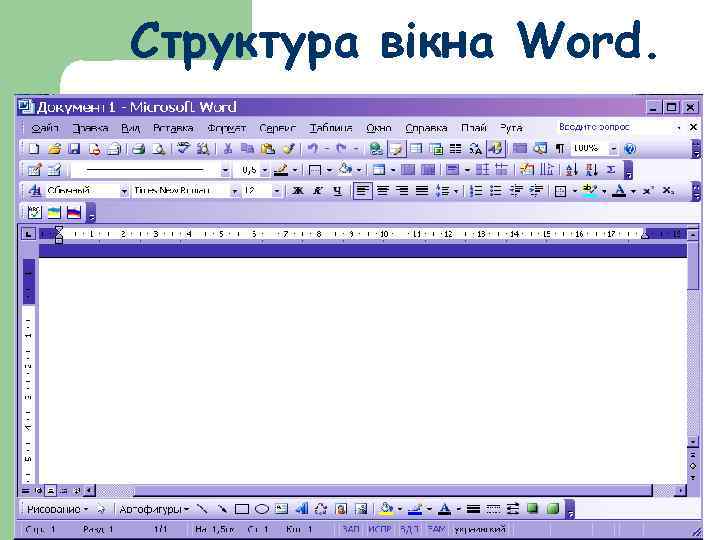Open a file with the Open folder icon
The image size is (720, 540).
(54, 149)
